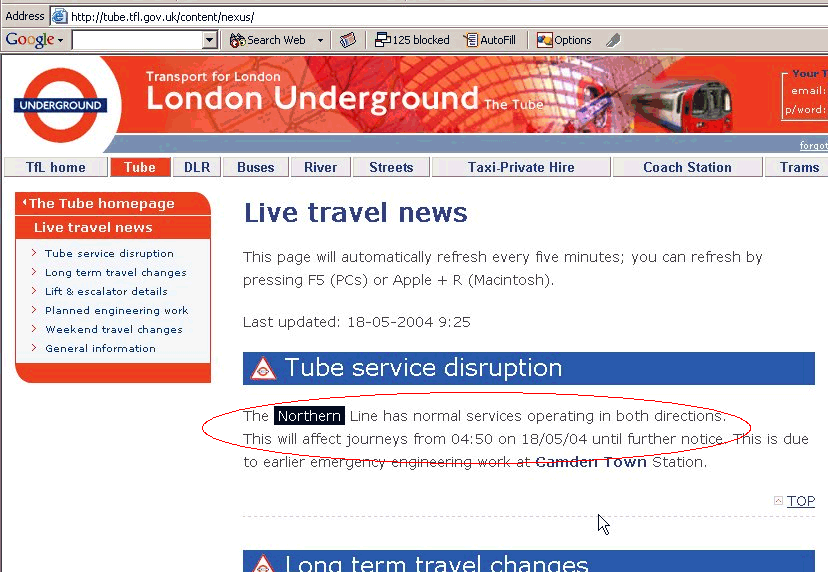
Task: Open the Google search box dropdown arrow
Action: click(x=210, y=40)
